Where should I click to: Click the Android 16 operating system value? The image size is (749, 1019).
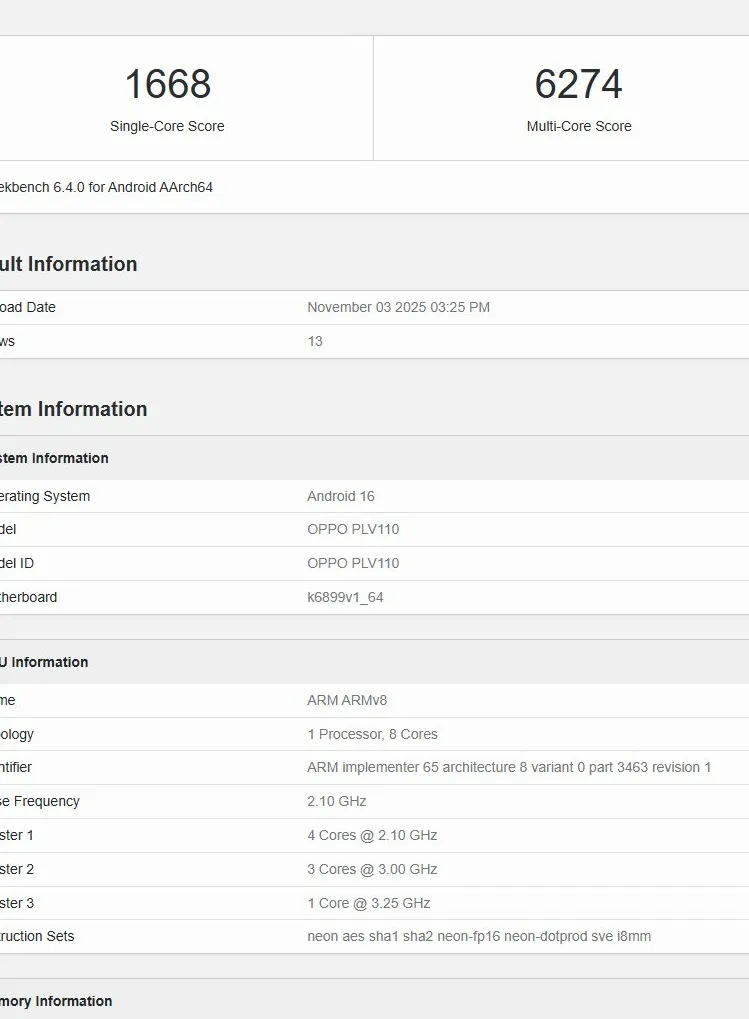tap(341, 496)
